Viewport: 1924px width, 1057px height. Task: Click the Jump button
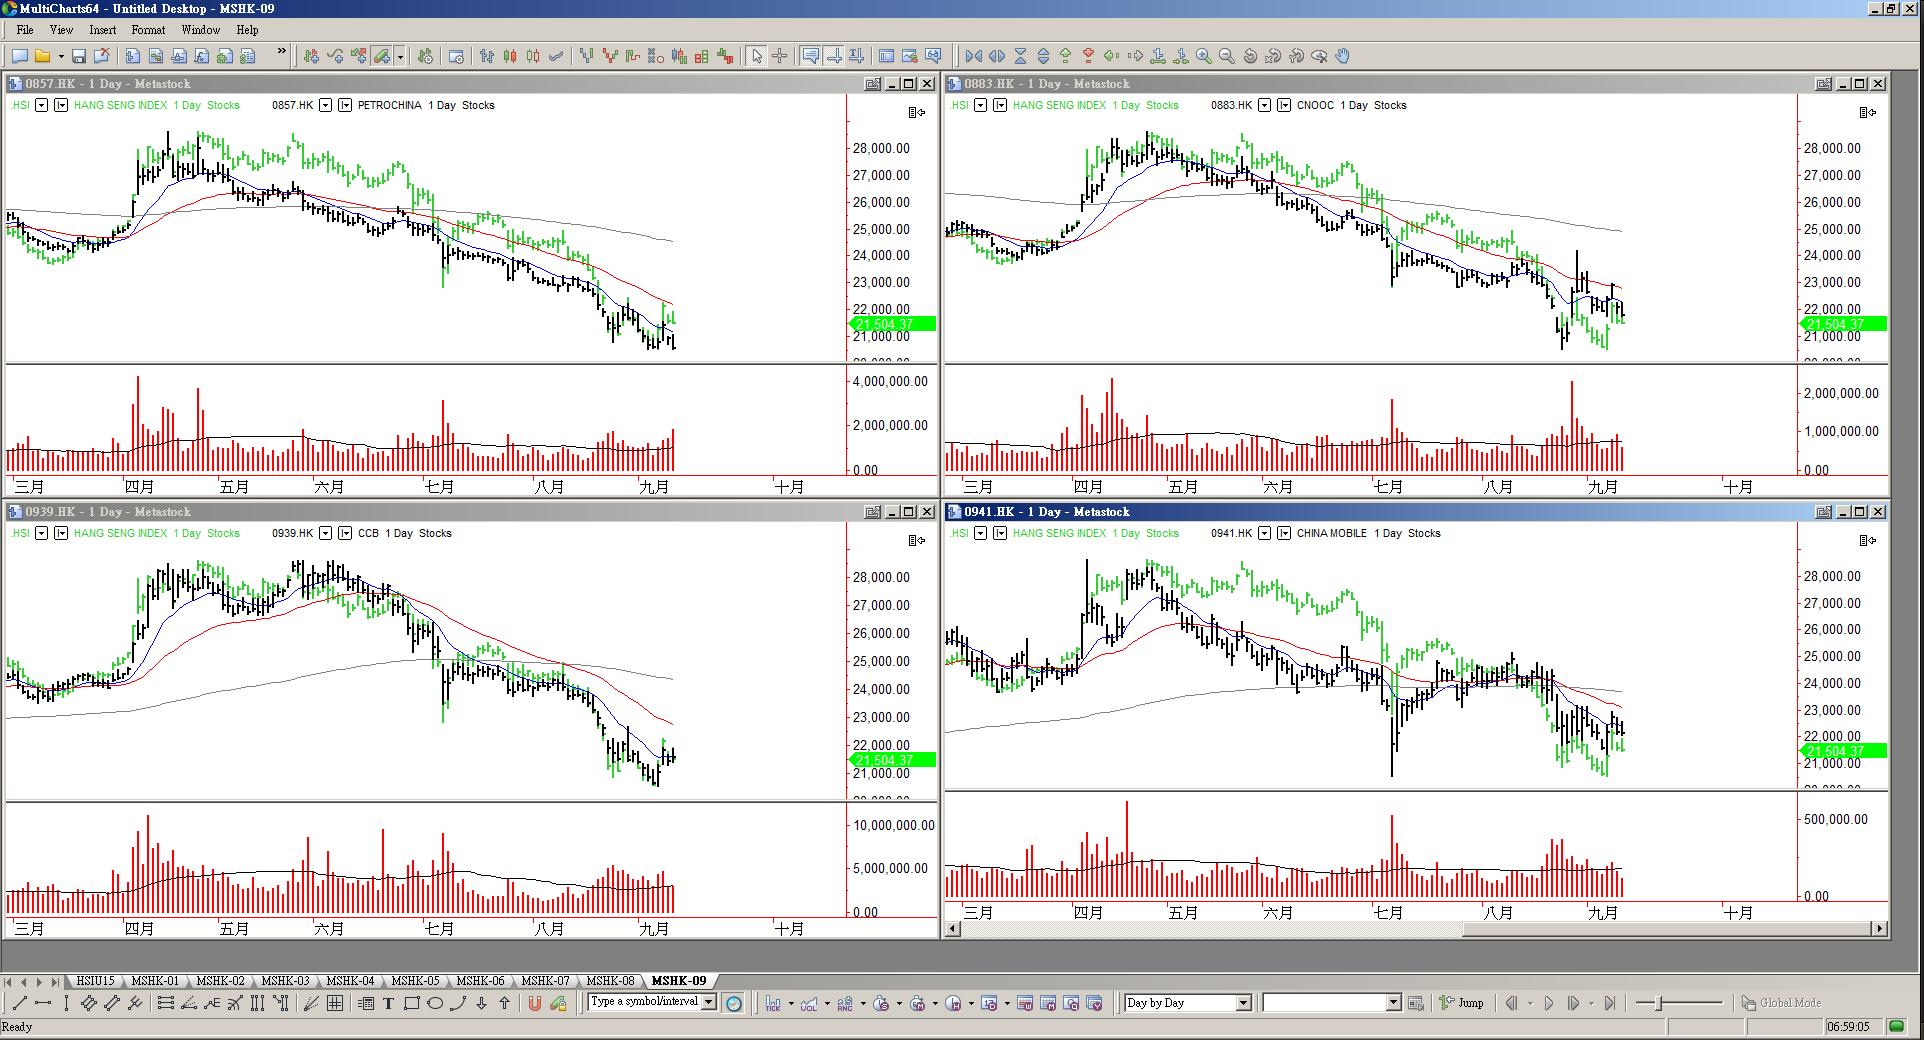point(1462,1003)
